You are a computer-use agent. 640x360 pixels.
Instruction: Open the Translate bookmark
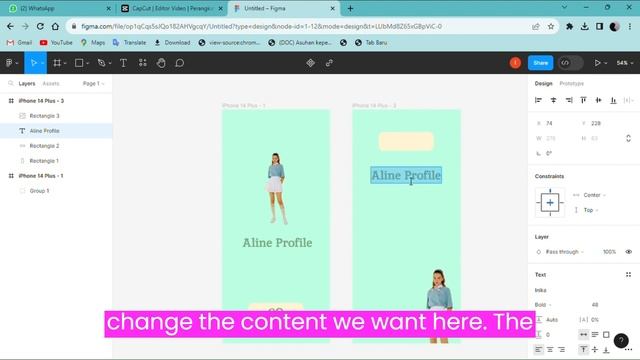point(129,42)
